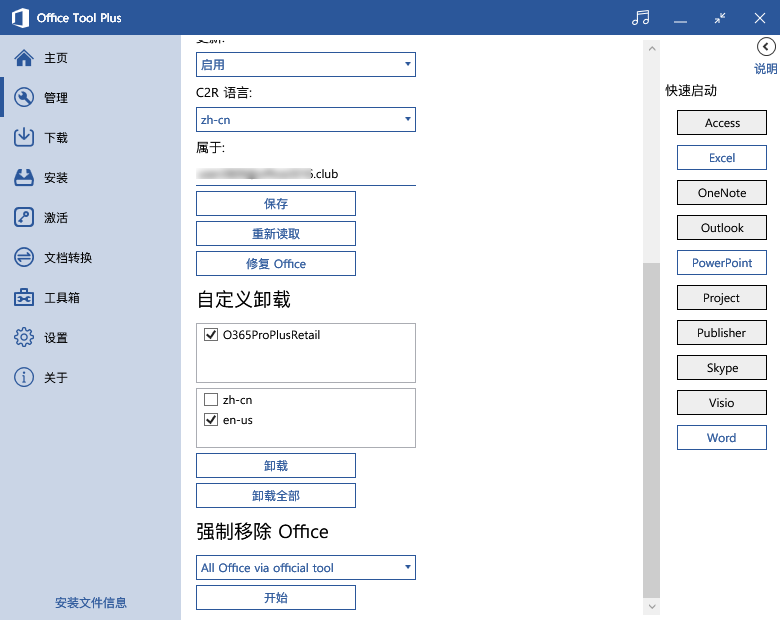Click the 卸载 button
780x620 pixels.
coord(276,465)
